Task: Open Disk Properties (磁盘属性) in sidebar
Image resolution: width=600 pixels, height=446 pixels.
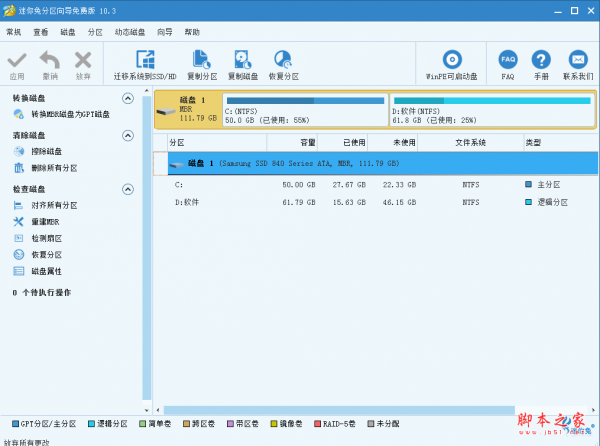Action: [x=46, y=271]
